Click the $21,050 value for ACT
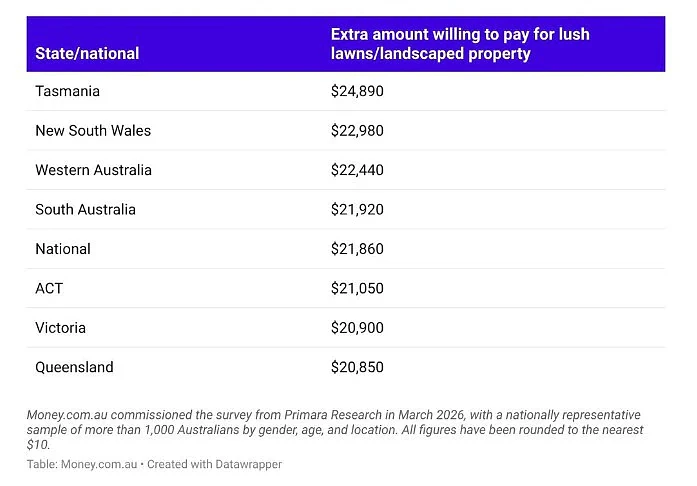Screen dimensions: 697x486 tap(357, 288)
